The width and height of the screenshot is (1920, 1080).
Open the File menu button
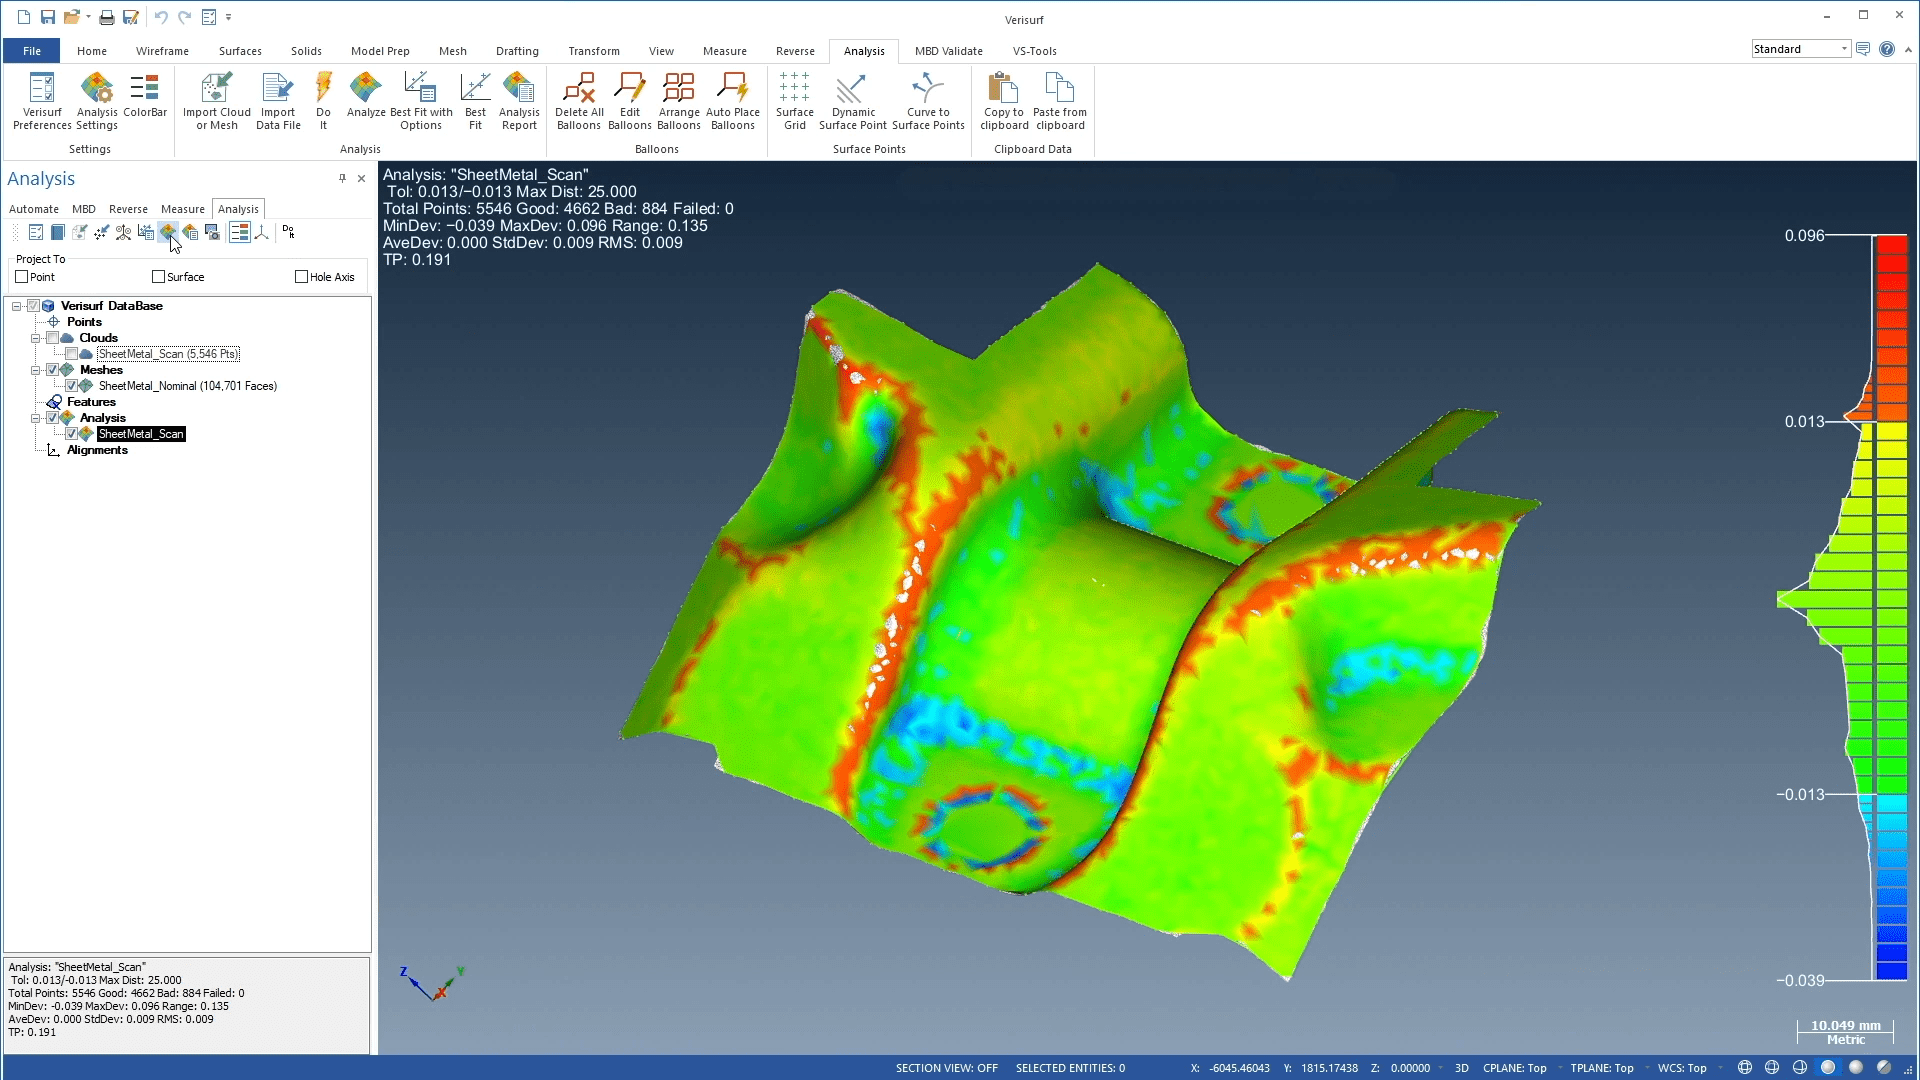click(x=32, y=51)
